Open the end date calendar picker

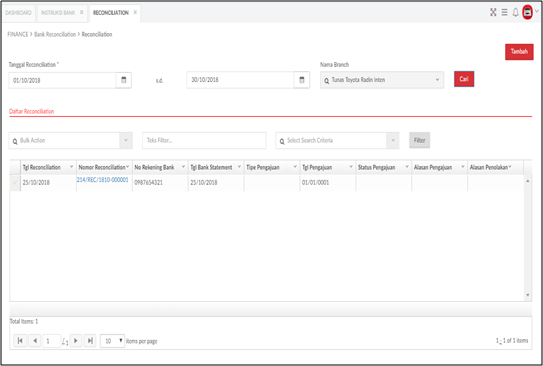tap(302, 80)
